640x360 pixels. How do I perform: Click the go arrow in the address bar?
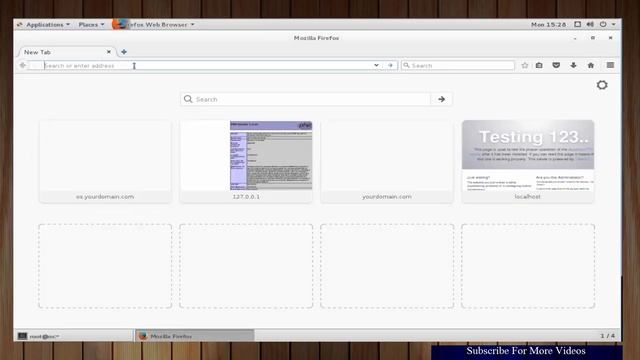[390, 65]
